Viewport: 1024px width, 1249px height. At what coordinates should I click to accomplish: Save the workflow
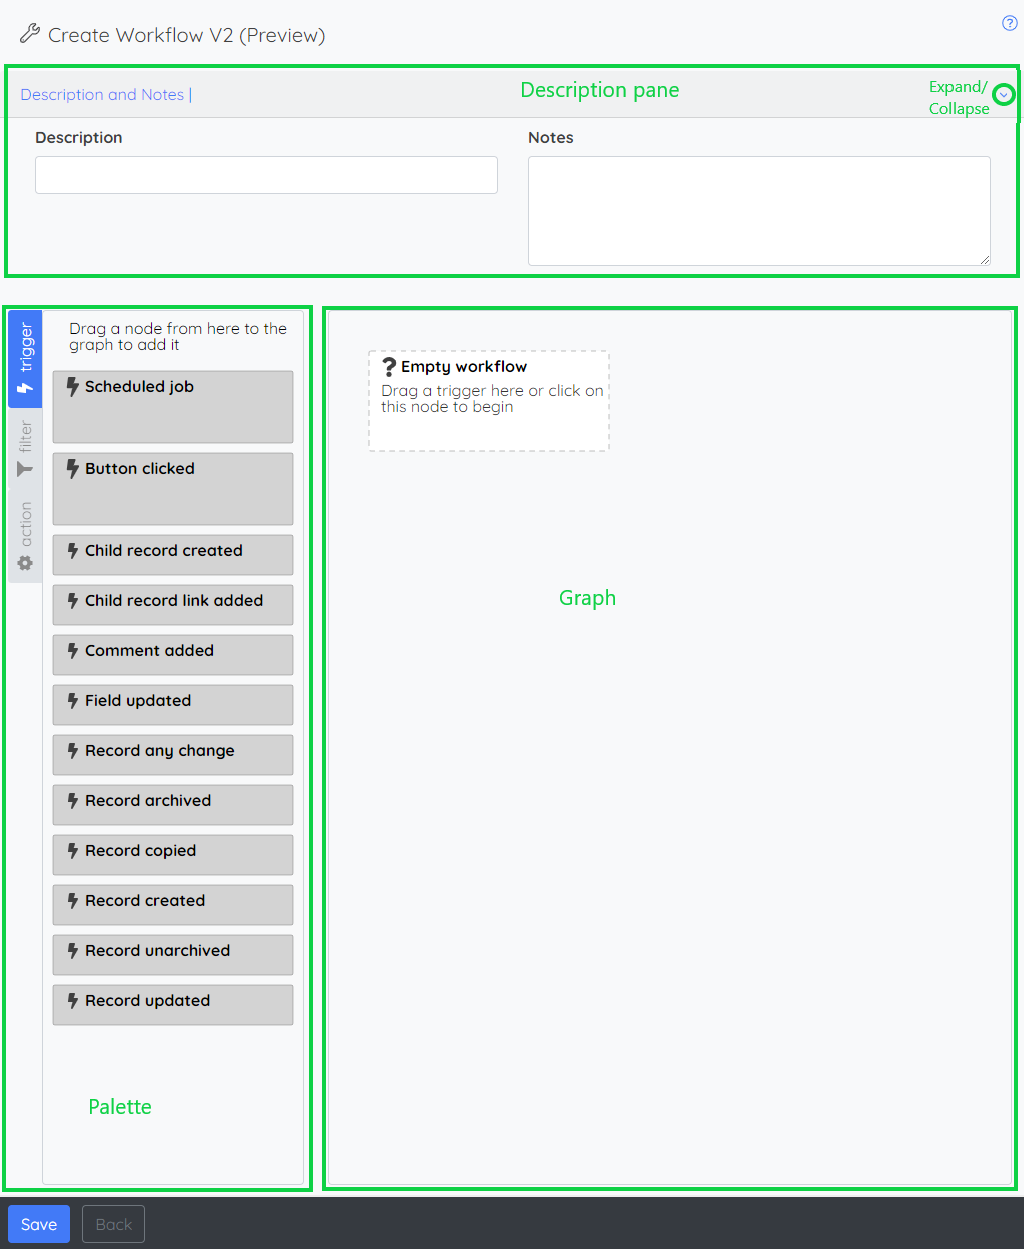pyautogui.click(x=38, y=1223)
